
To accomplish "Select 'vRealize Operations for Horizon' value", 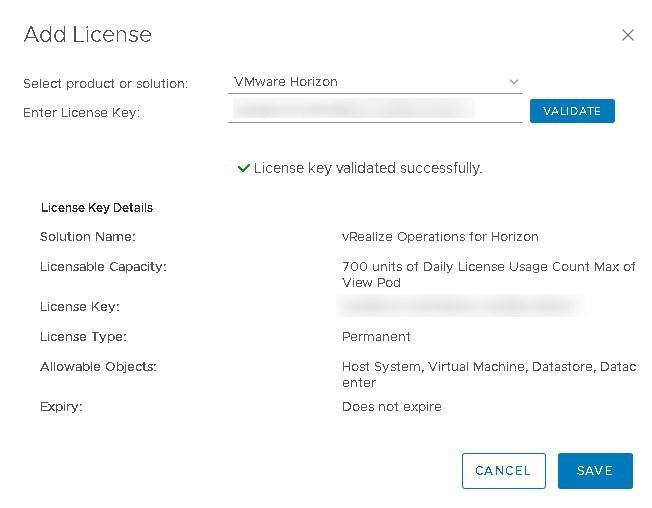I will (x=440, y=237).
